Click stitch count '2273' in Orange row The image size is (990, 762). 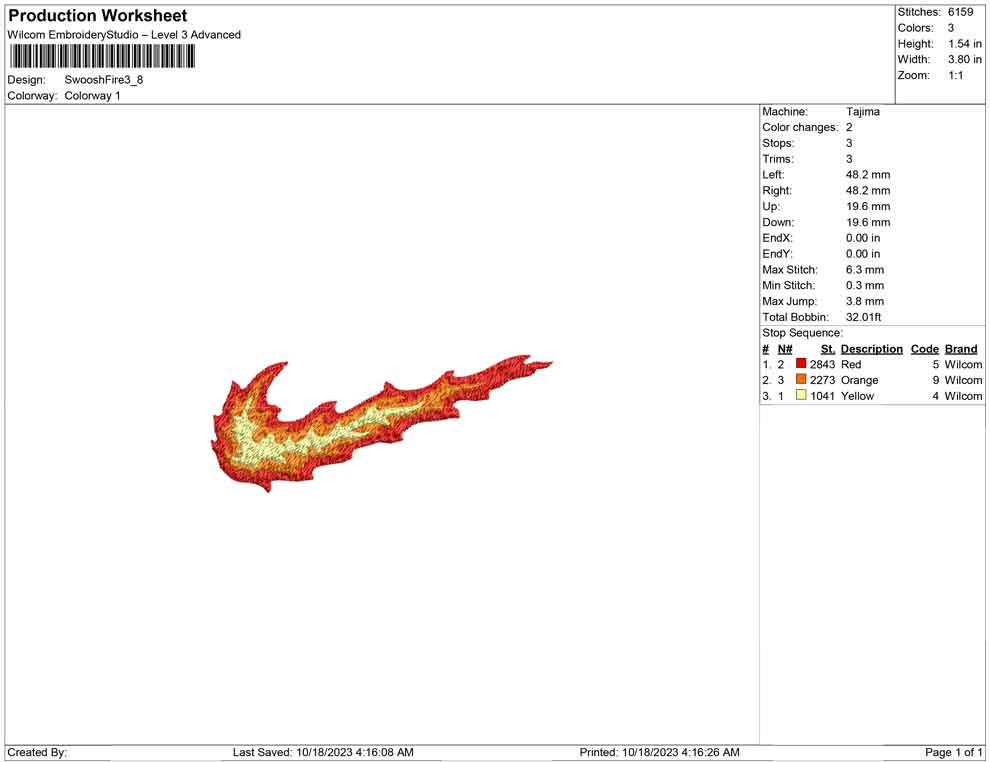[823, 380]
